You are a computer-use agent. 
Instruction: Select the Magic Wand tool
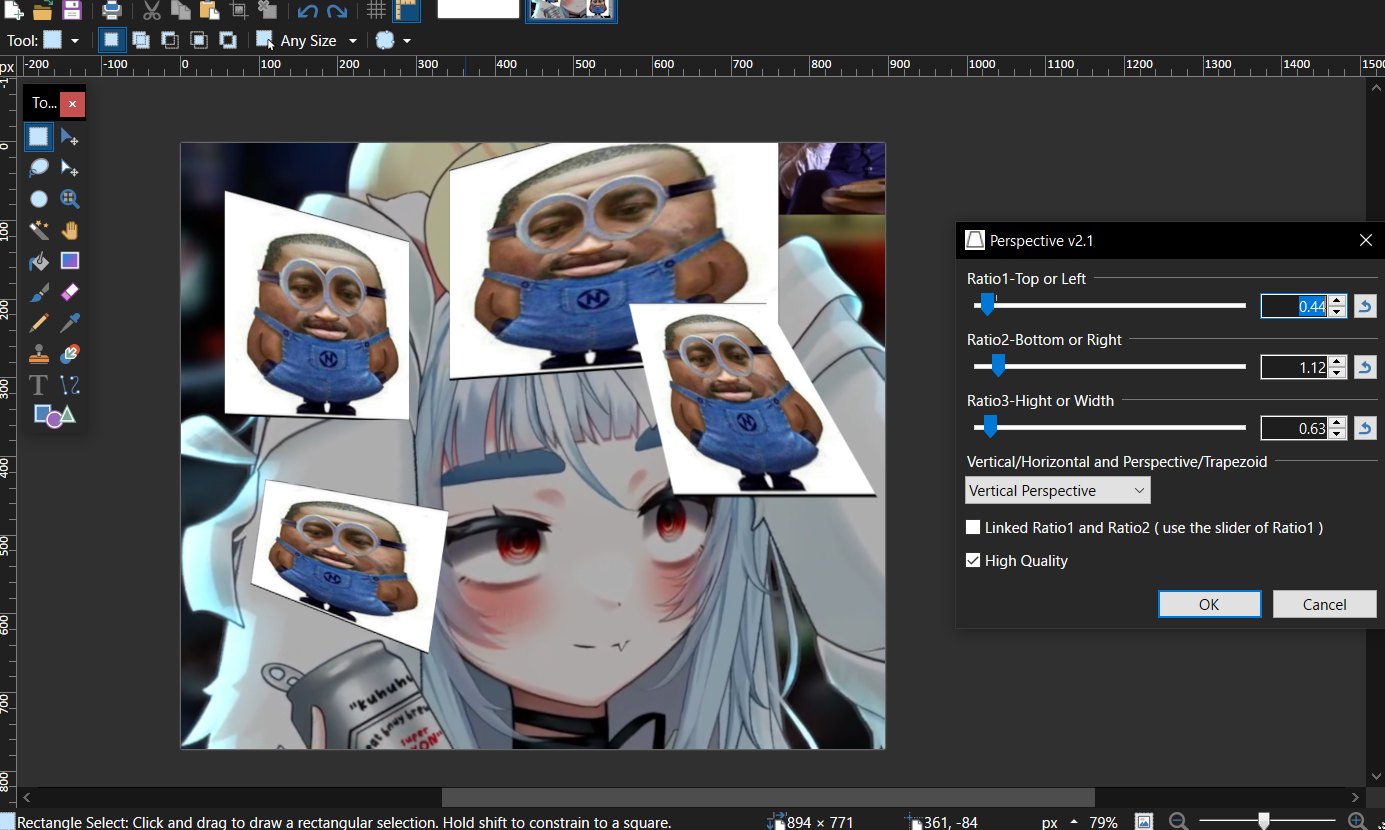(39, 230)
